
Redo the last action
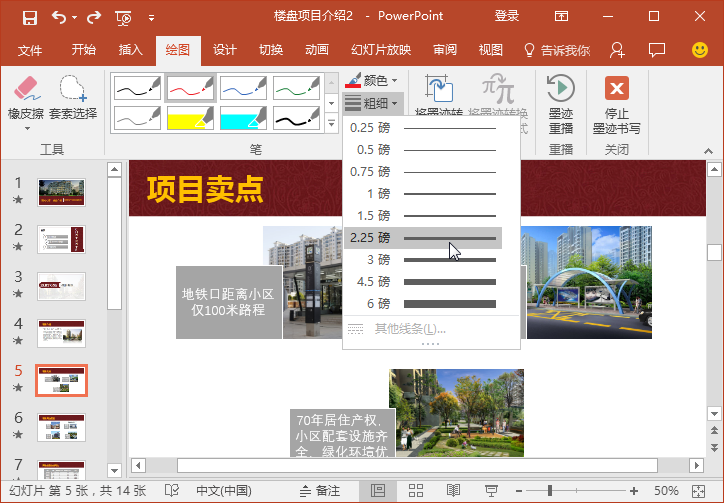[94, 18]
